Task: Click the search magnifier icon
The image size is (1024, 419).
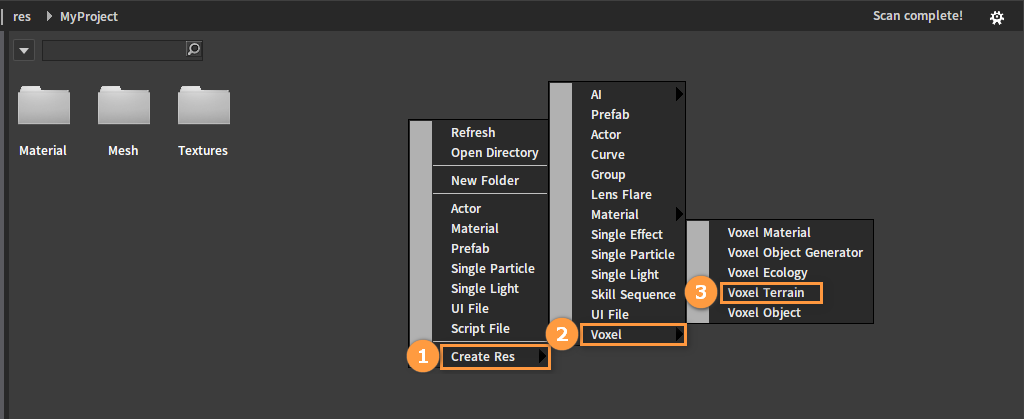Action: (194, 50)
